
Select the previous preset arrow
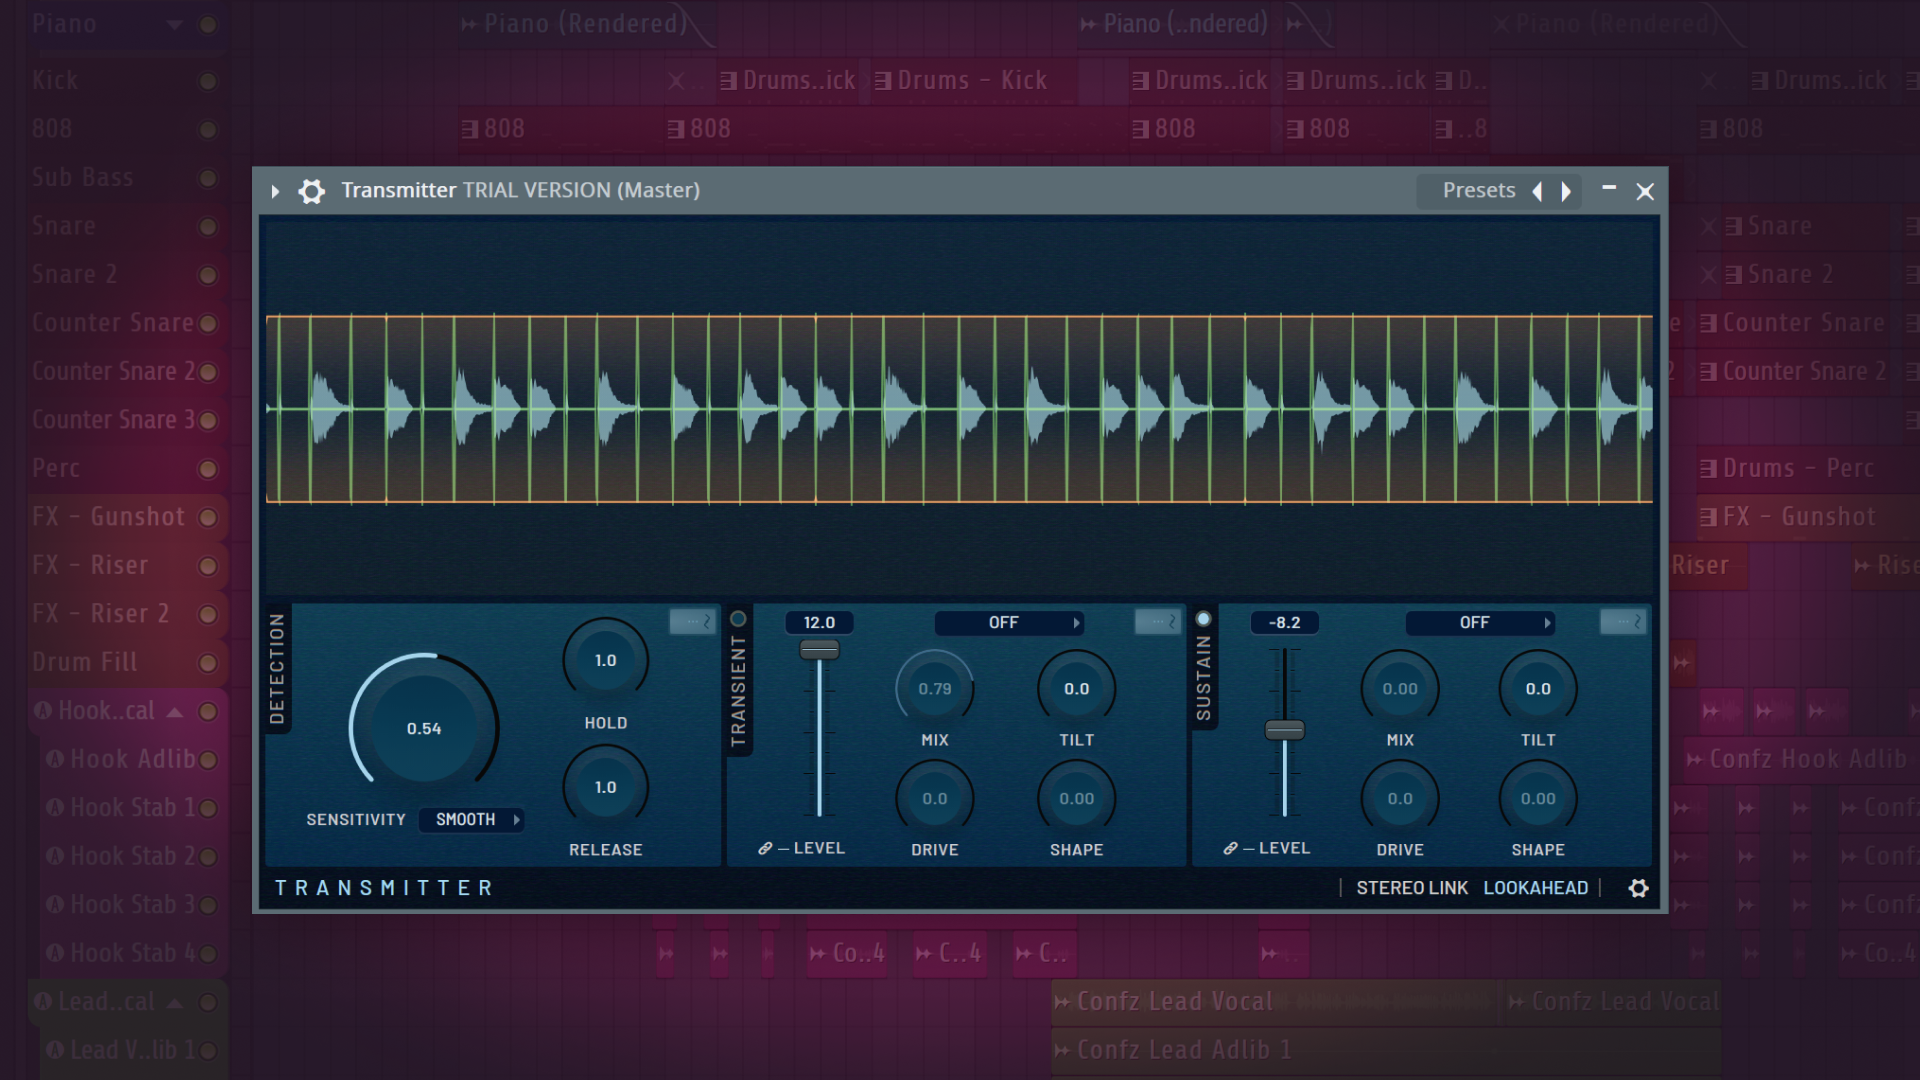(x=1538, y=191)
